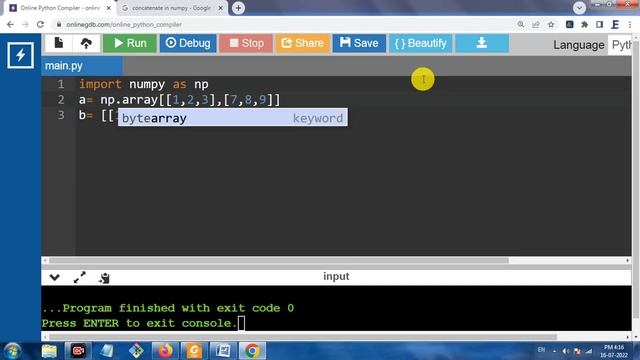Expand the console to full screen

click(80, 278)
